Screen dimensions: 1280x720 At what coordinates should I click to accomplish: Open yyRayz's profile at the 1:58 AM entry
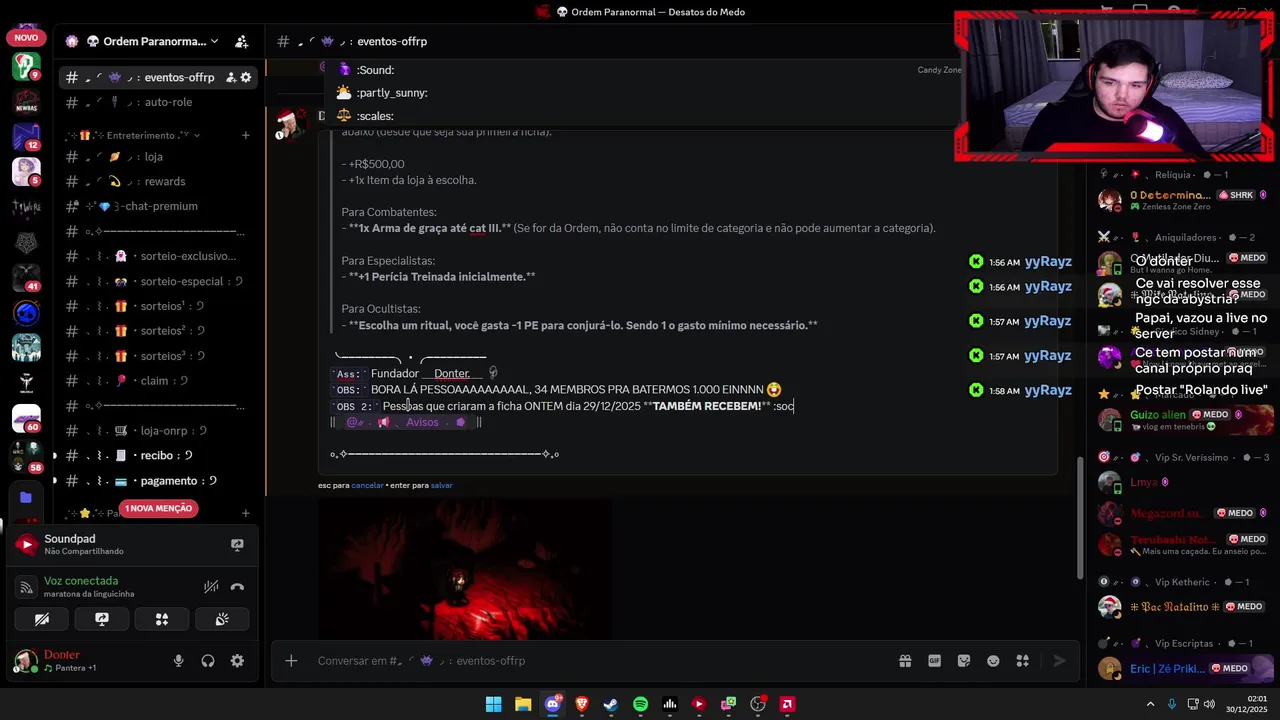(x=1048, y=390)
